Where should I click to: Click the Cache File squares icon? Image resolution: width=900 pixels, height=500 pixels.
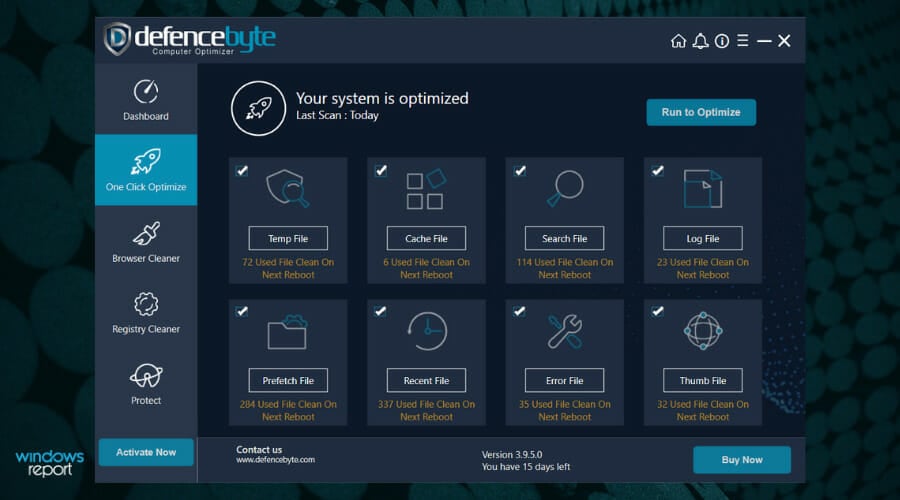click(x=426, y=188)
